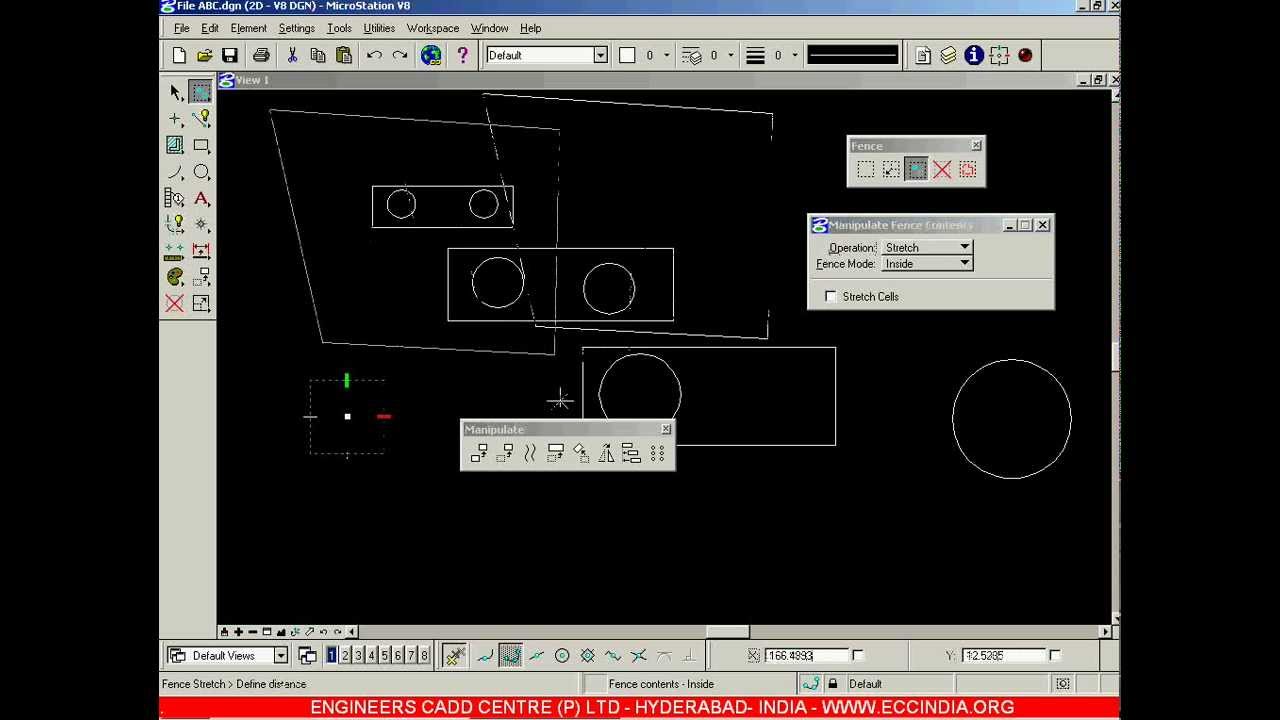
Task: Click the Copy icon in the toolbar
Action: (318, 56)
